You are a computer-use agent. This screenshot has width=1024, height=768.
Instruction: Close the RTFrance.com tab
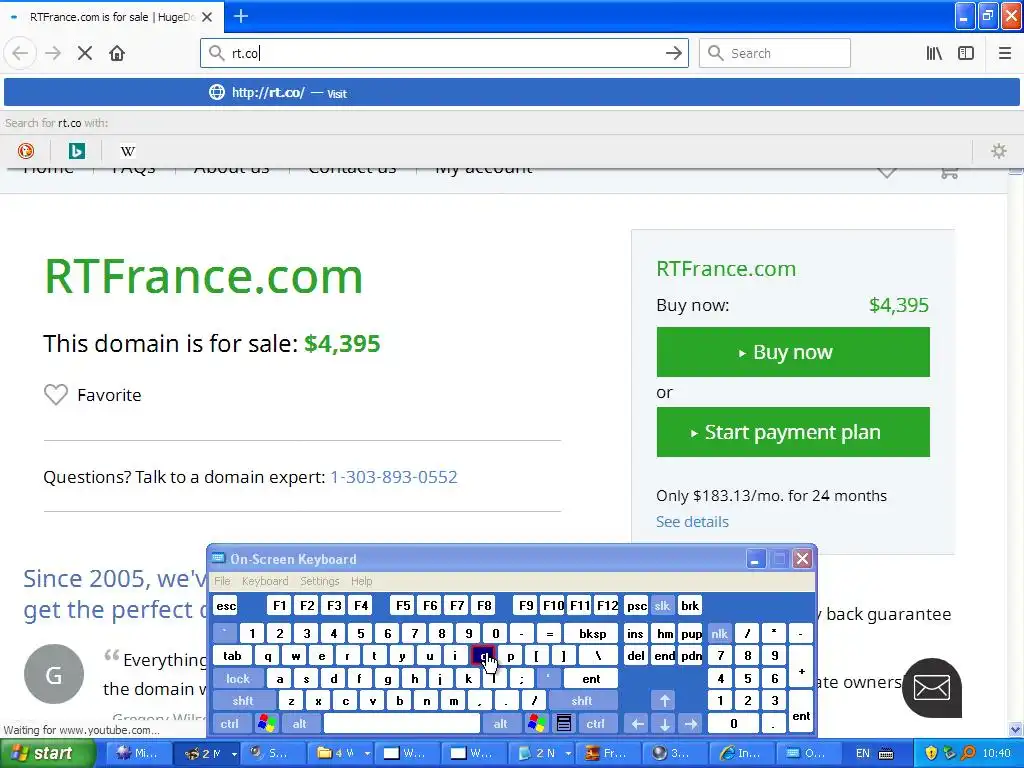(x=207, y=17)
